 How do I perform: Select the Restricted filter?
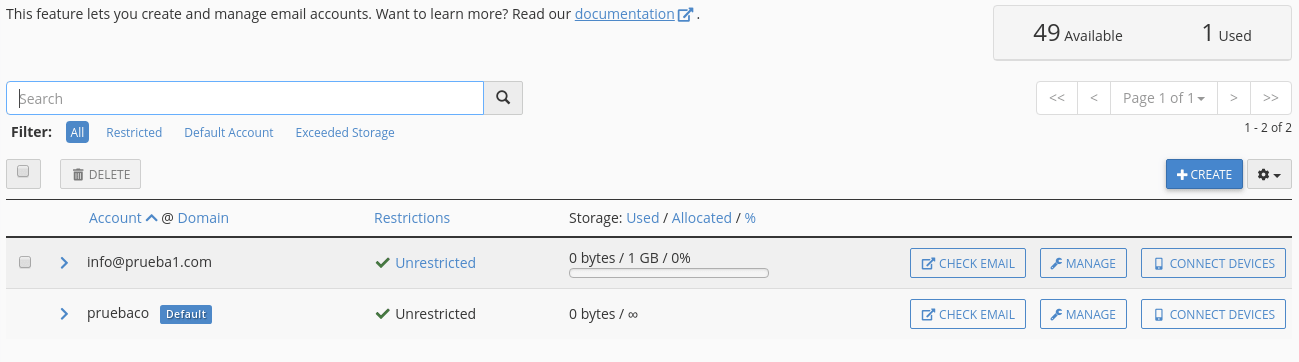coord(134,132)
